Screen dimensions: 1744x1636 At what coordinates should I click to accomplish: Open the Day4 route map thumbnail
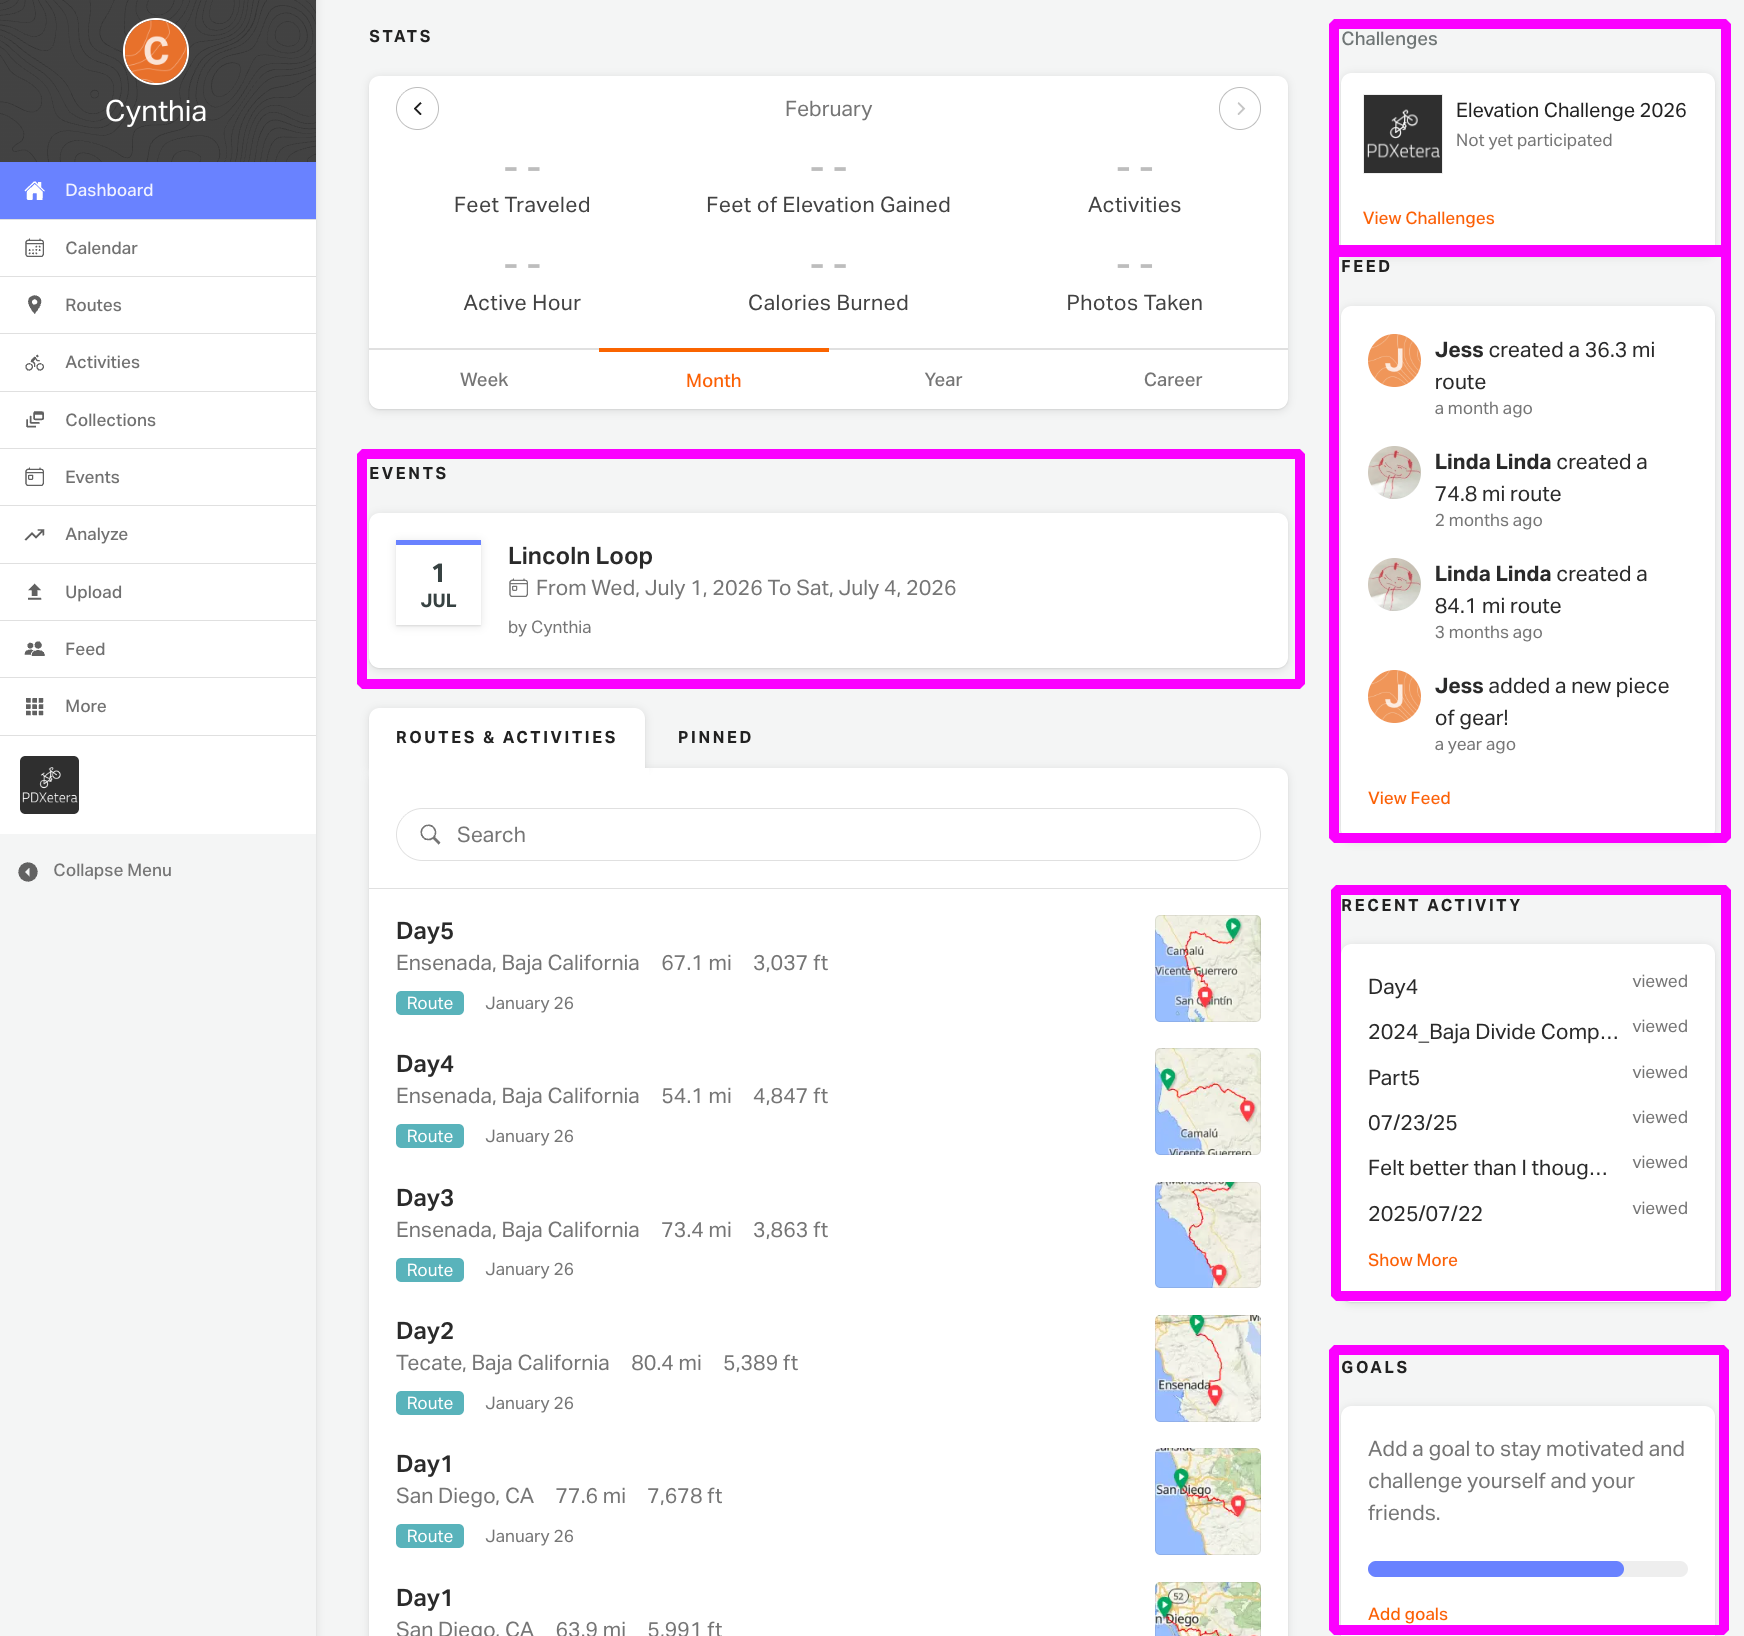coord(1208,1102)
